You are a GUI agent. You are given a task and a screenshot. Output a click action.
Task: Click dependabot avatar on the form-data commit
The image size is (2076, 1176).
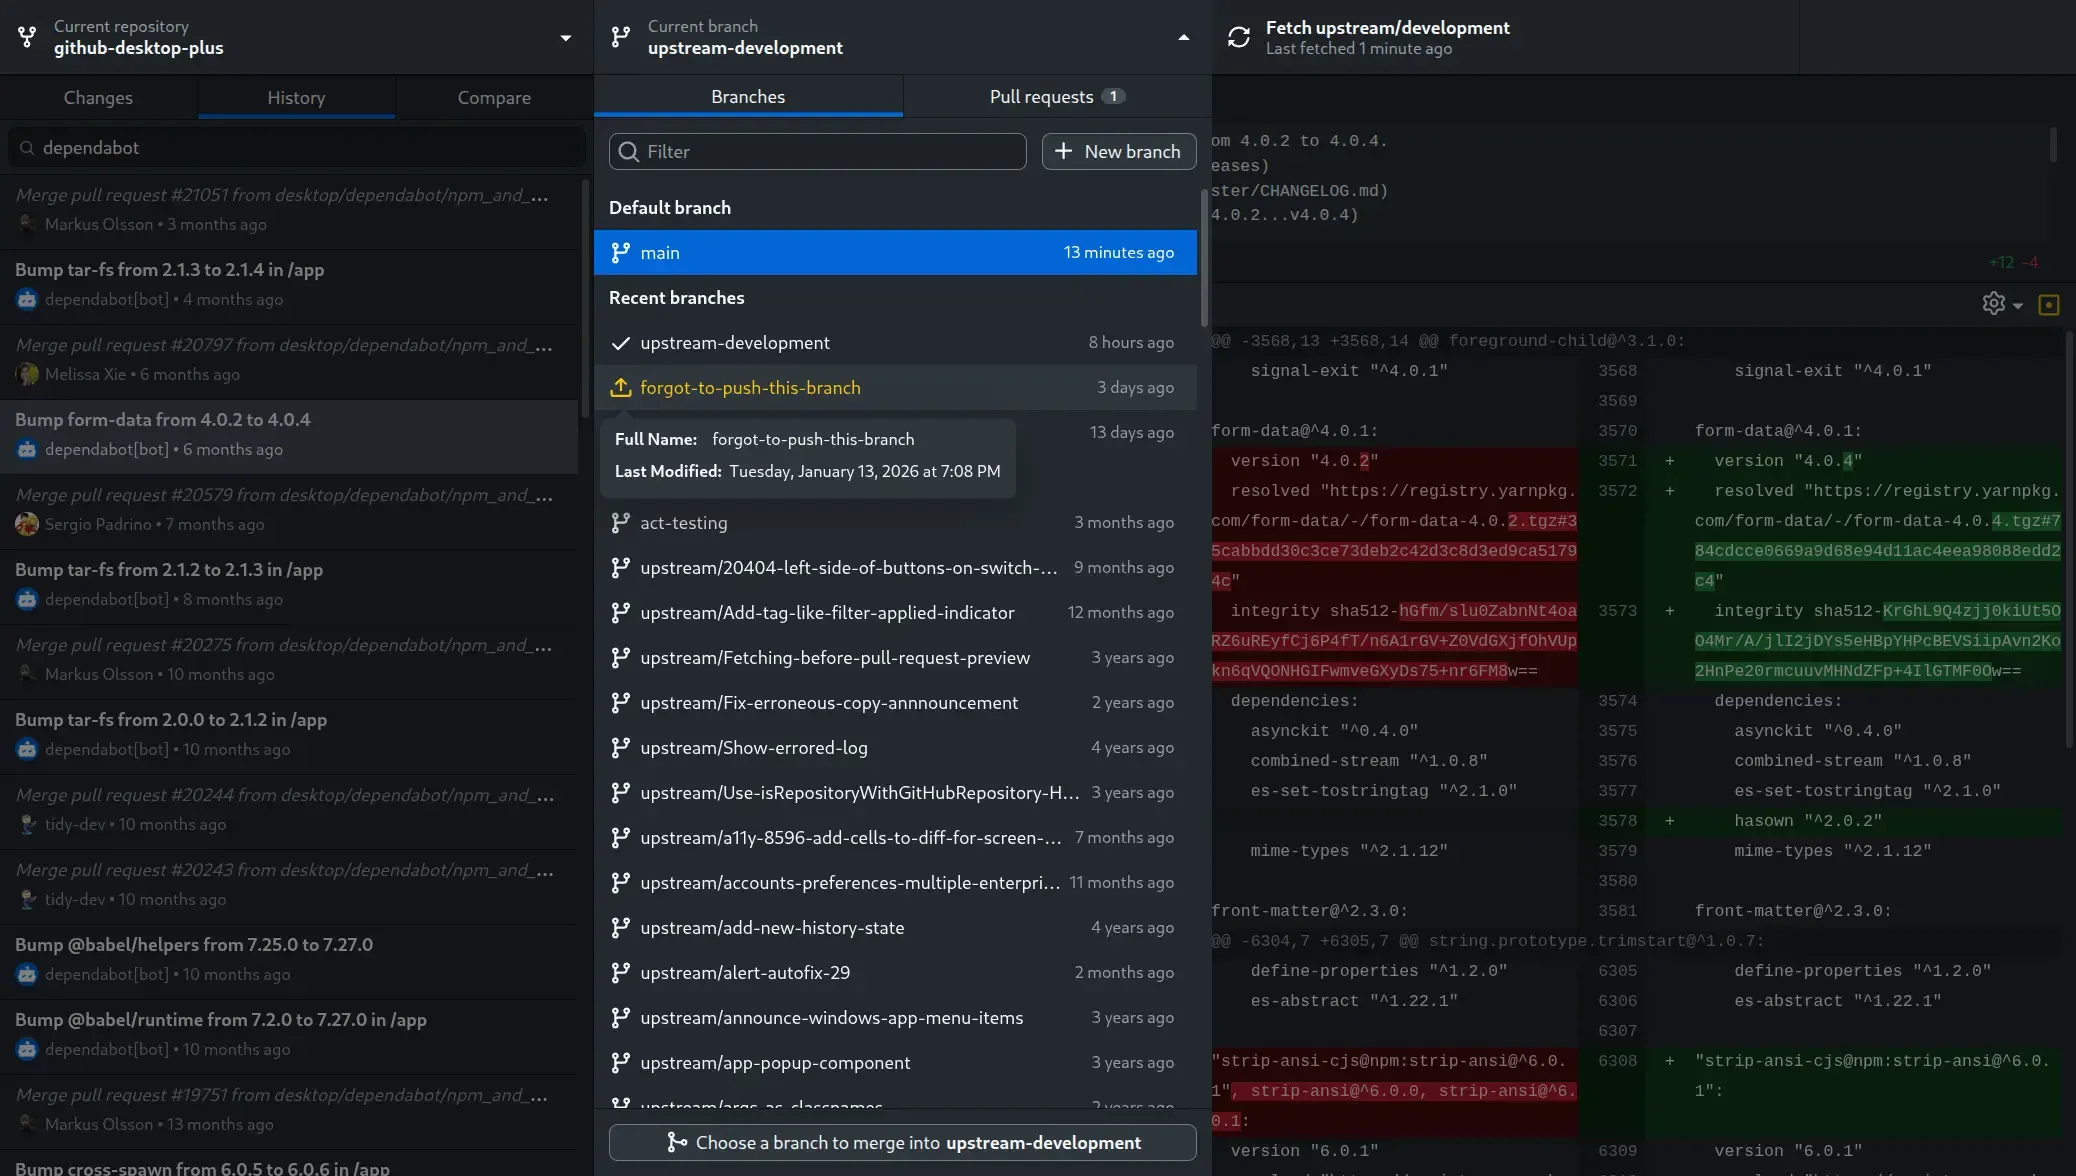(x=27, y=450)
